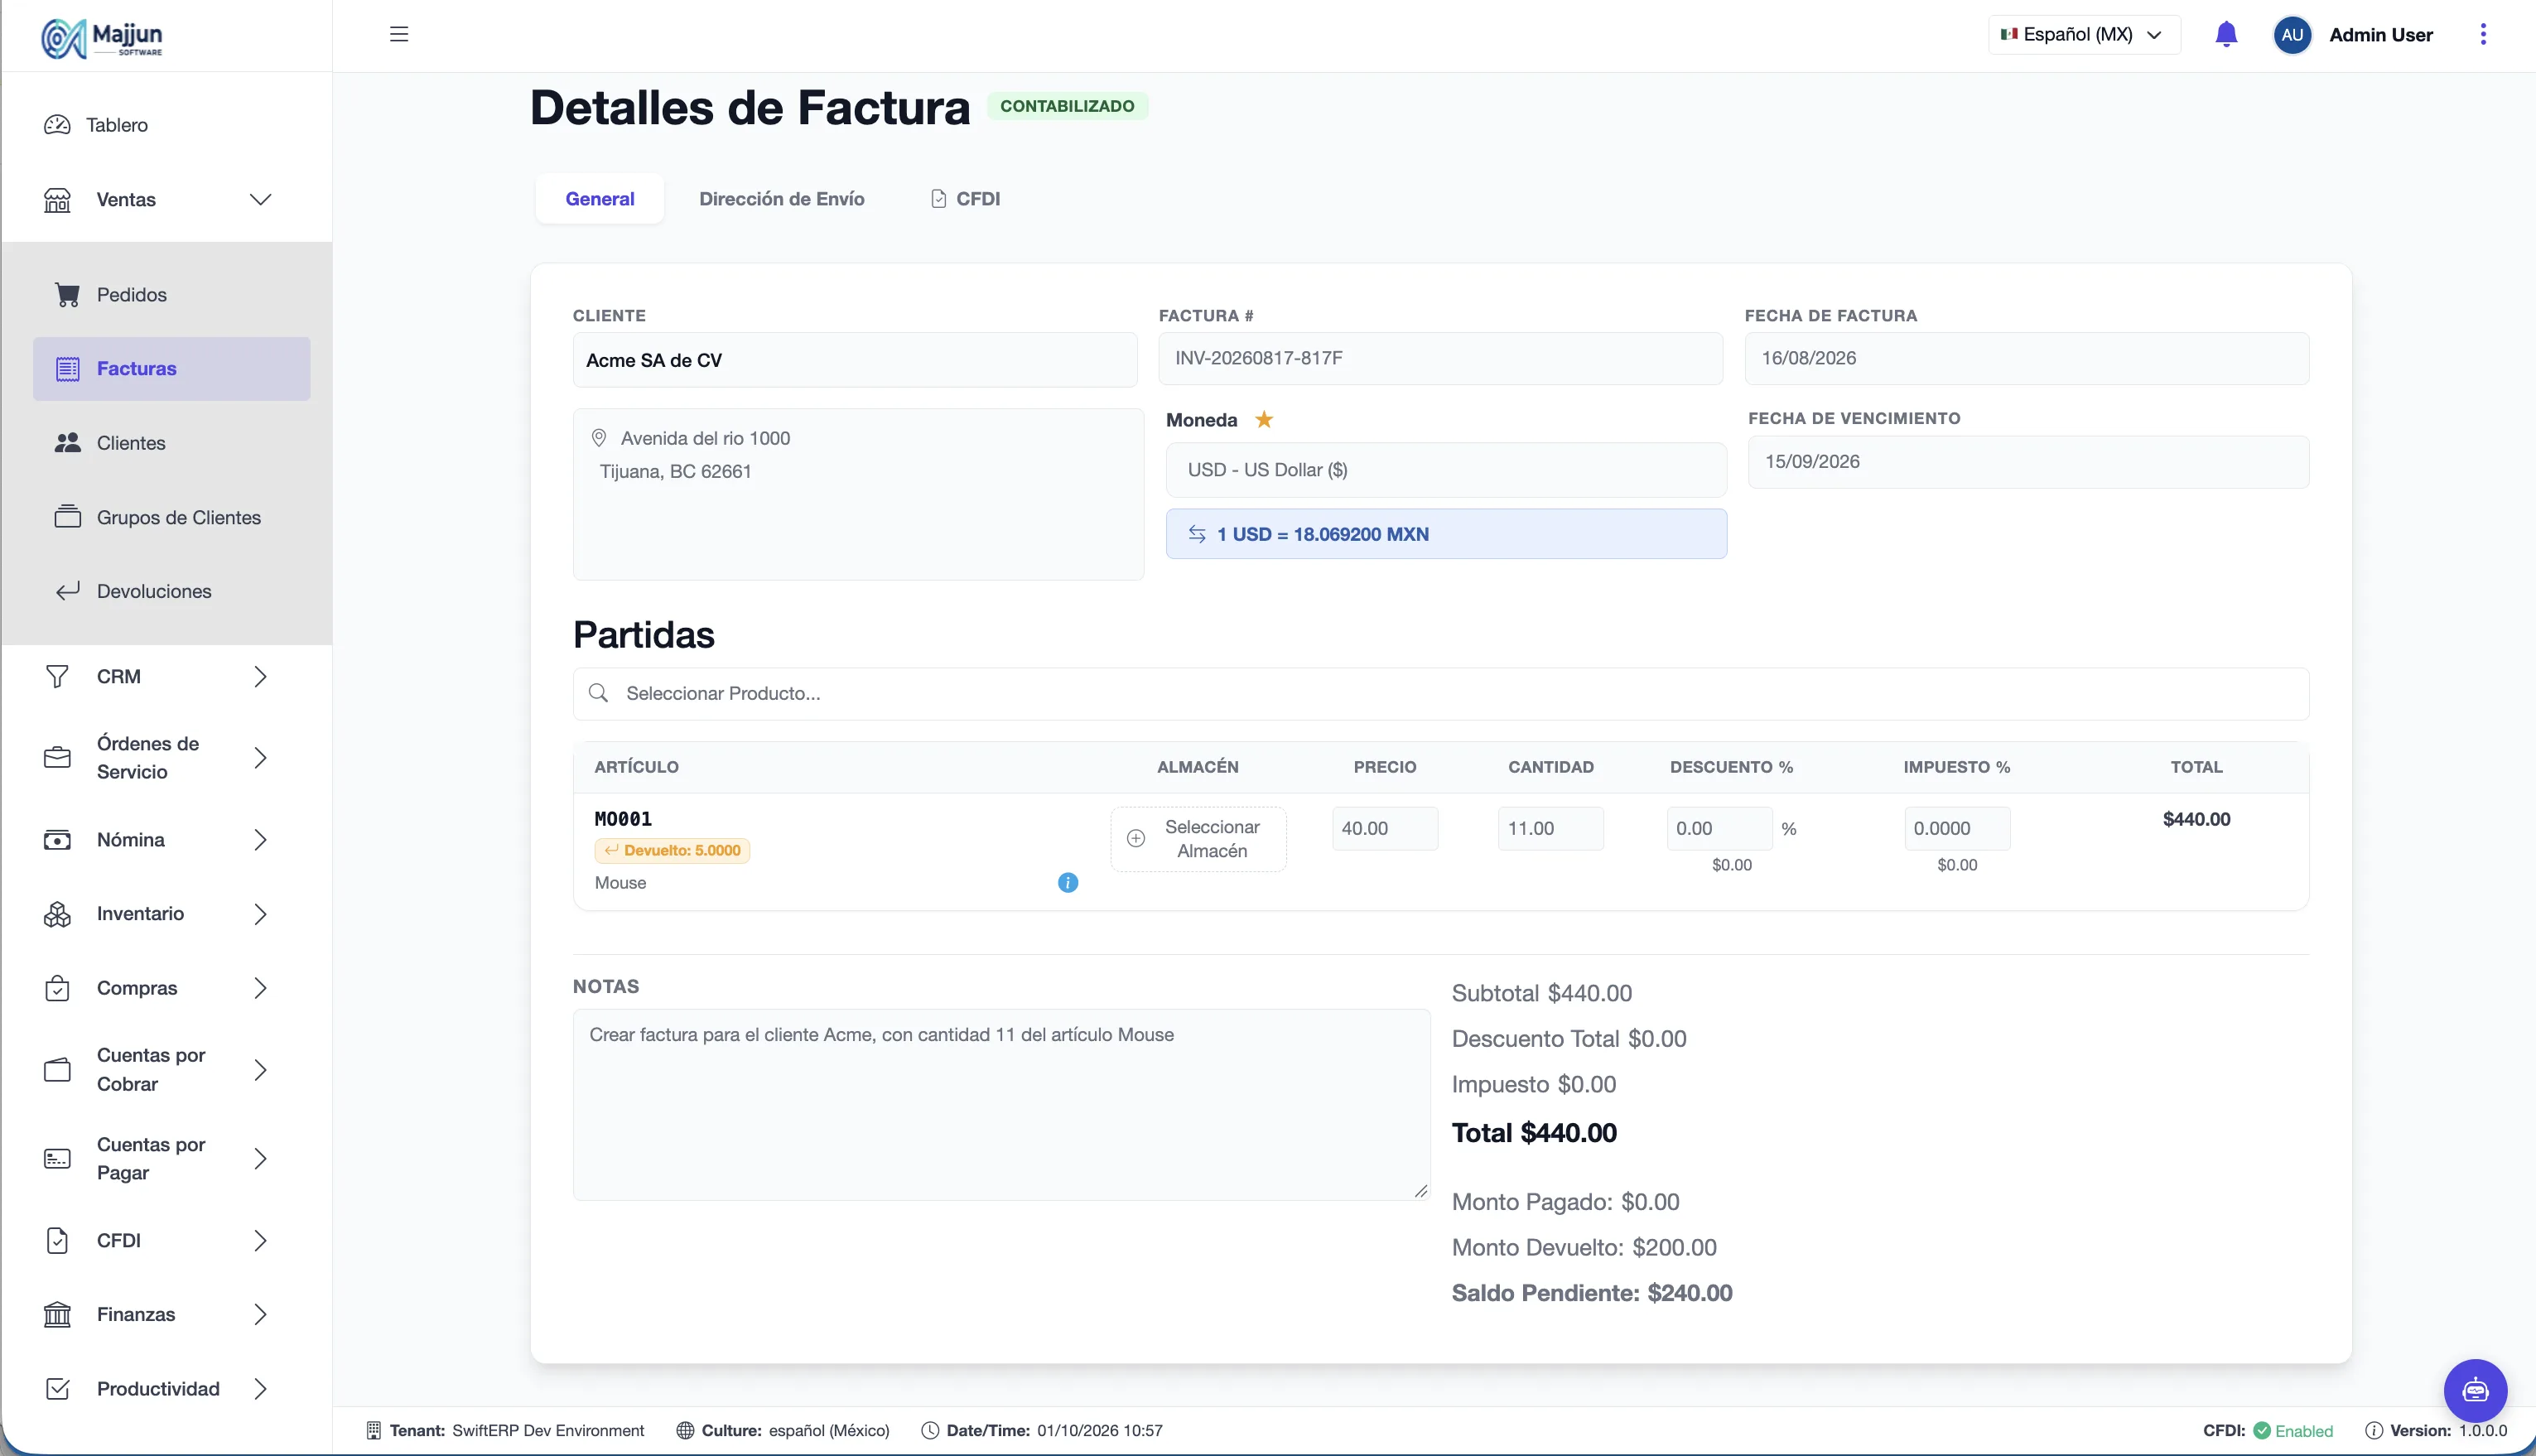Open the vertical three-dot options menu

(2483, 34)
